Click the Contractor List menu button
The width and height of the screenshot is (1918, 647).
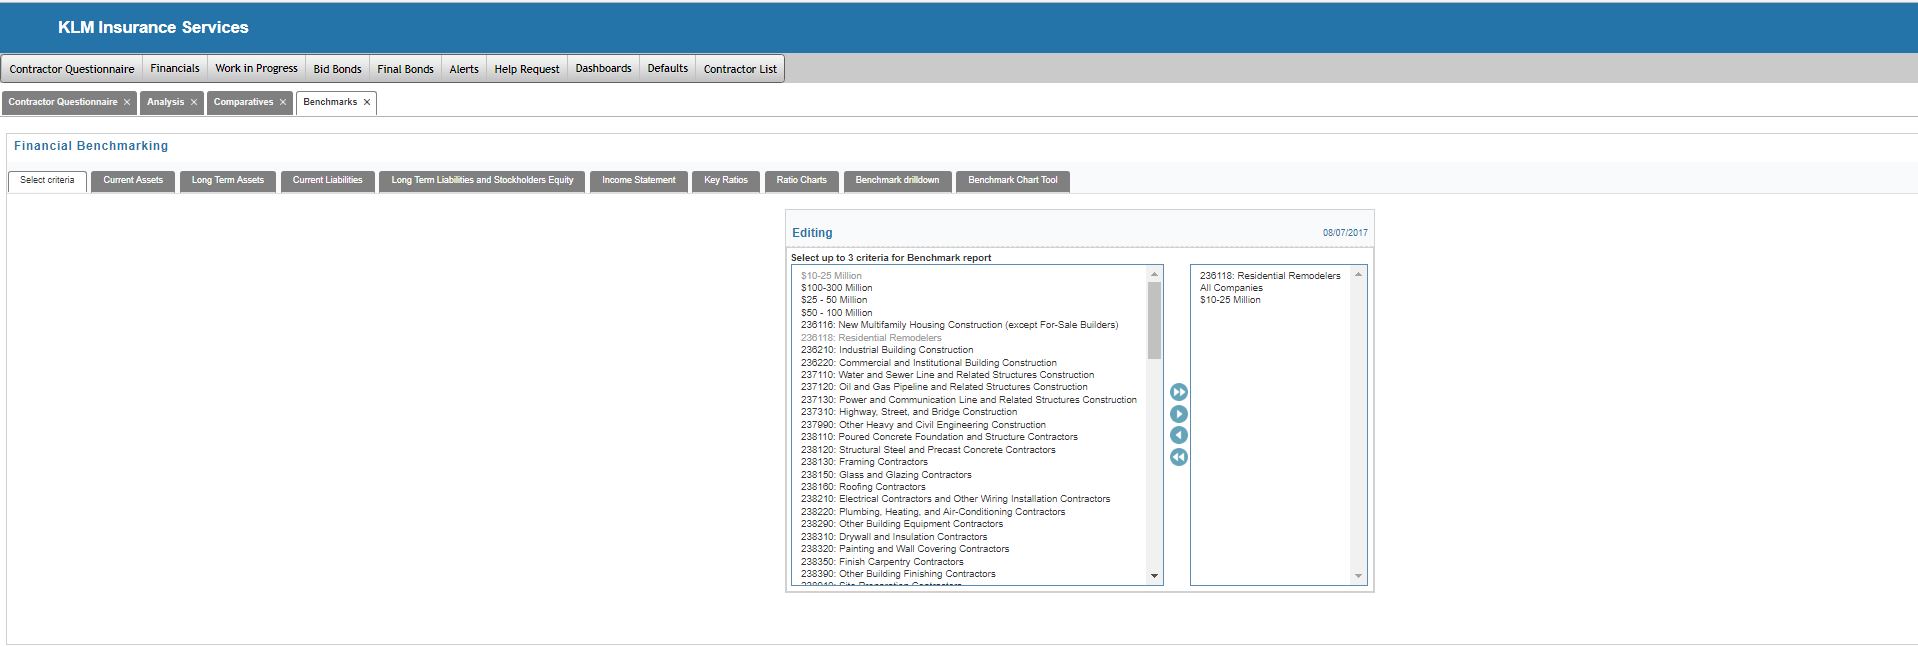pyautogui.click(x=740, y=69)
